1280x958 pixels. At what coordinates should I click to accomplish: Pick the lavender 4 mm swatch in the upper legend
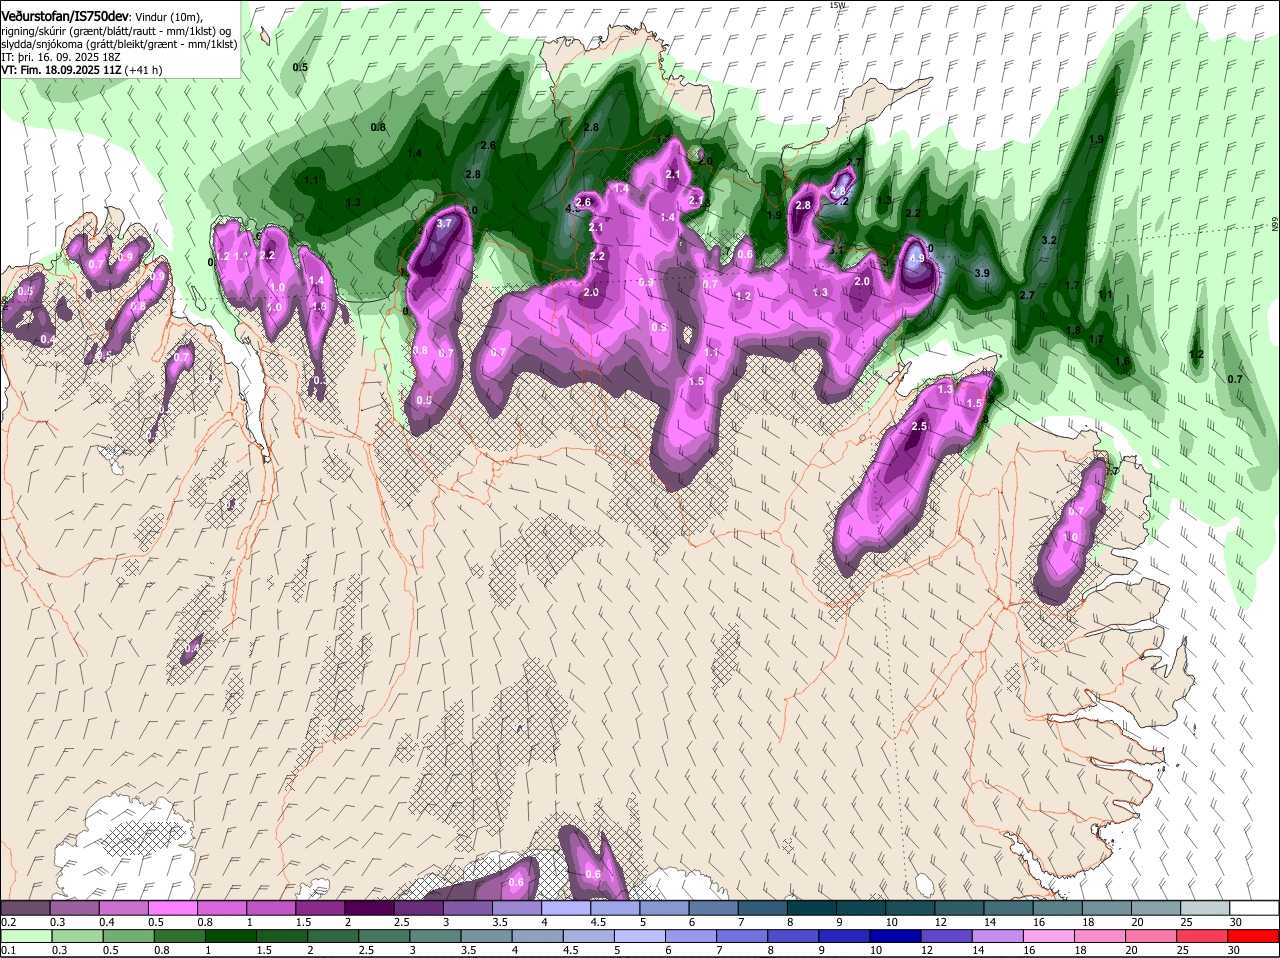(566, 907)
